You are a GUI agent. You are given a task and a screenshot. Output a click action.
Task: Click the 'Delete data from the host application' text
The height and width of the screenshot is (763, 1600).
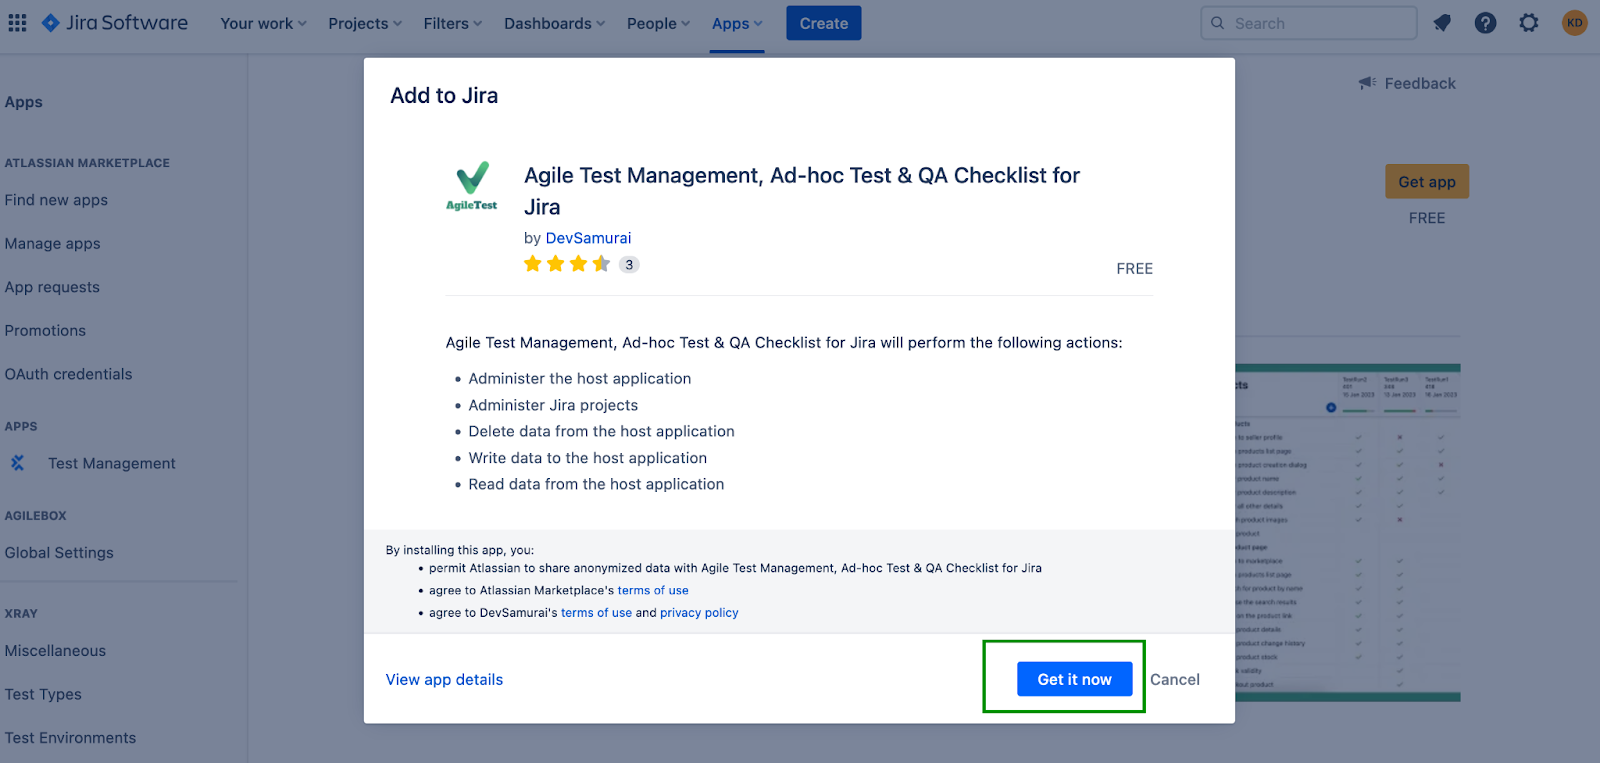click(x=602, y=432)
